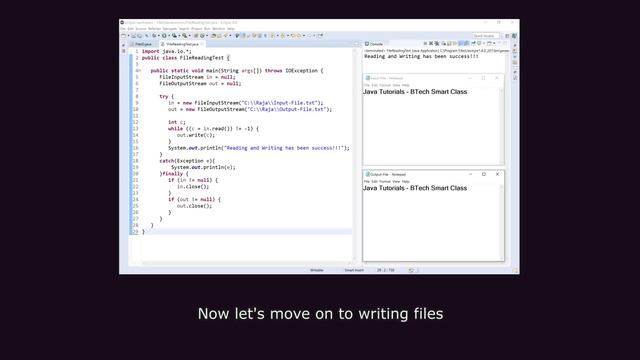Open View menu in Output-File Notepad
This screenshot has width=640, height=360.
point(396,181)
